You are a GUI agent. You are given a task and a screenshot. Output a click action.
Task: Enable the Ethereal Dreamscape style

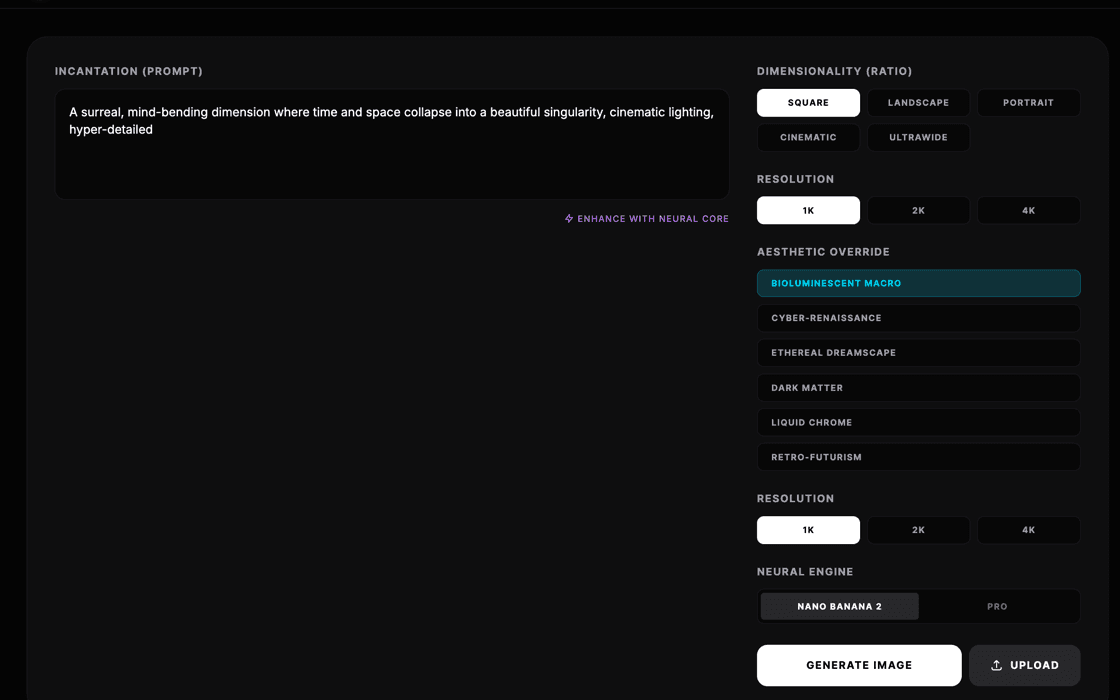pos(918,353)
